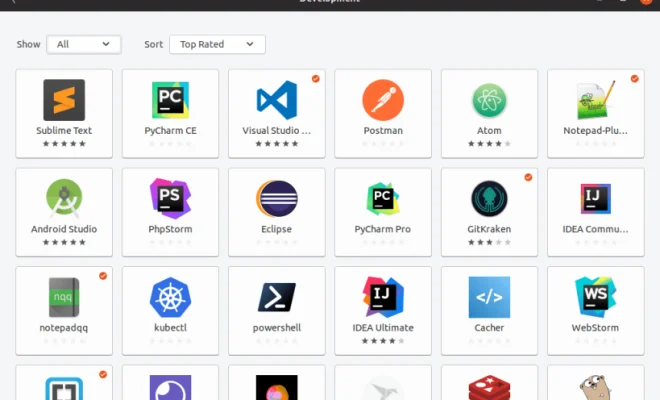Open the Atom app icon
660x400 pixels.
tap(489, 100)
